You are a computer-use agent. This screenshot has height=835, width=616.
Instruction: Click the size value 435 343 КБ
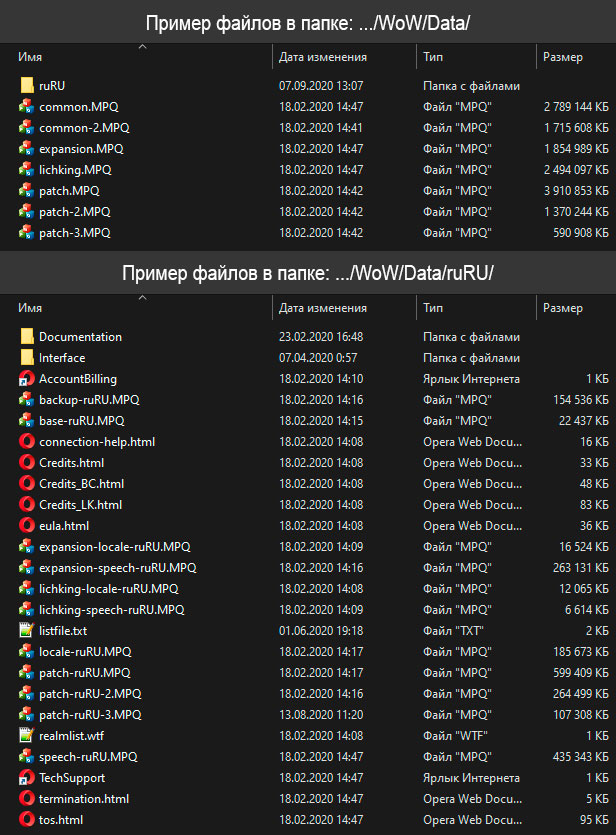[581, 756]
